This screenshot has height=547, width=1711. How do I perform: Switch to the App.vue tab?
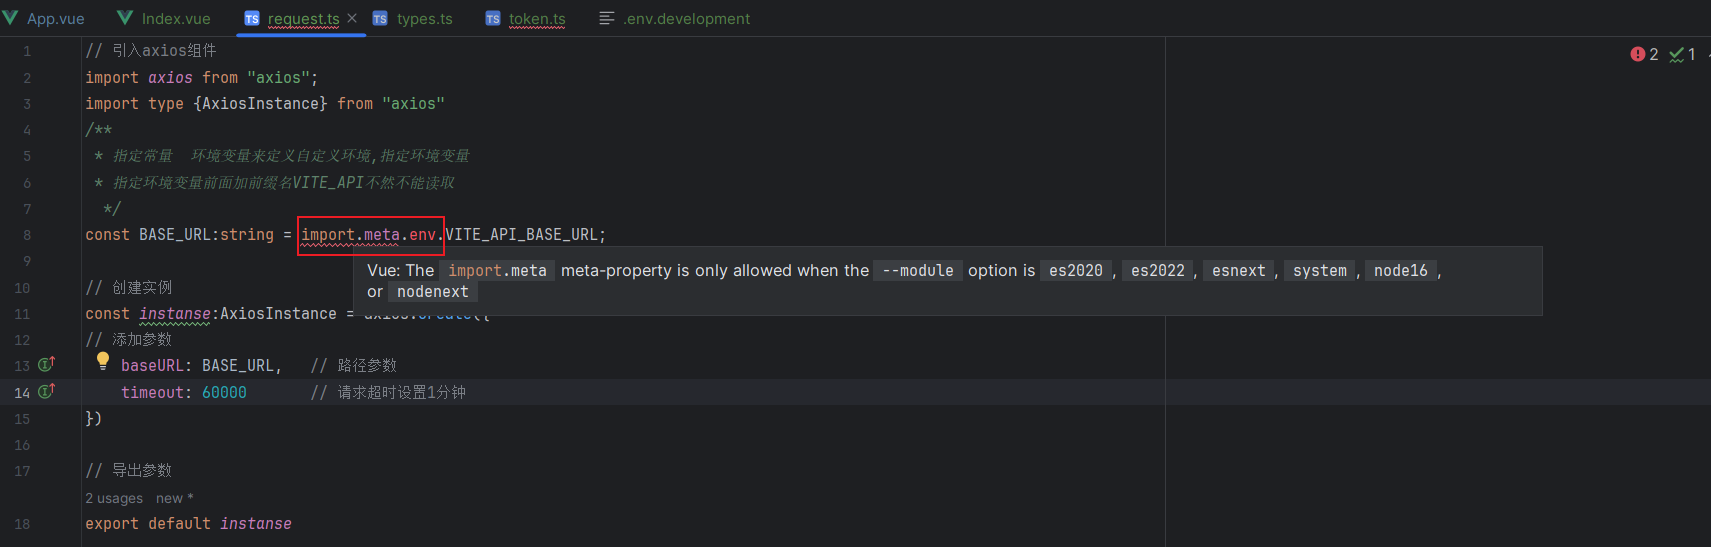point(55,19)
